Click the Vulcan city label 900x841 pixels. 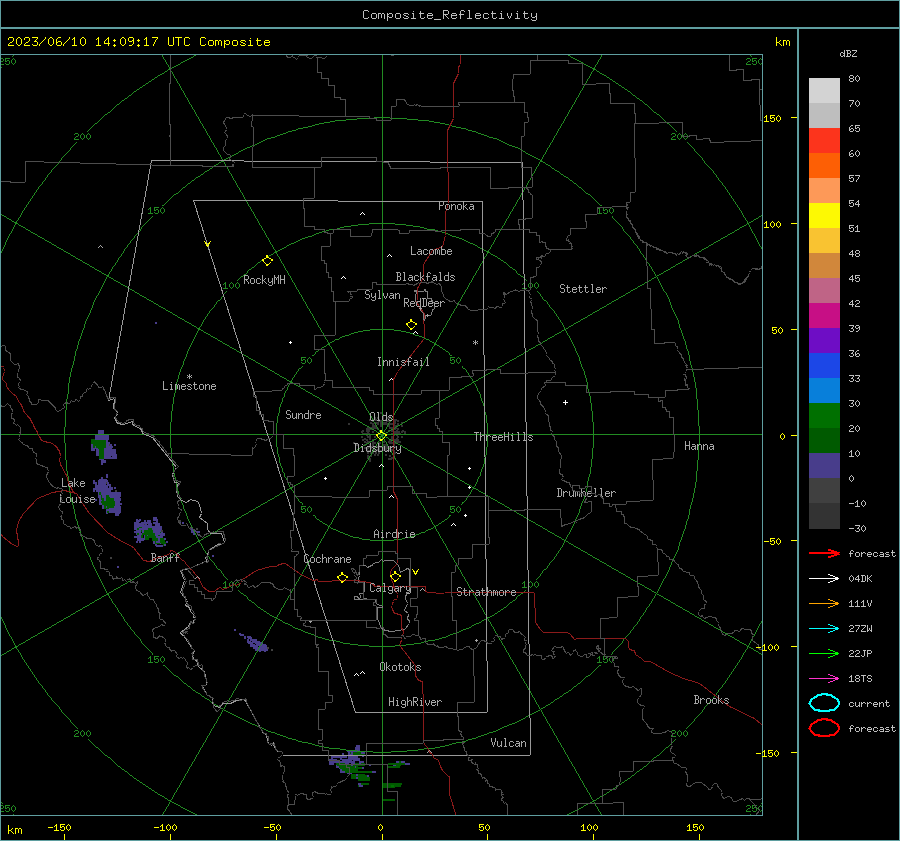tap(509, 743)
